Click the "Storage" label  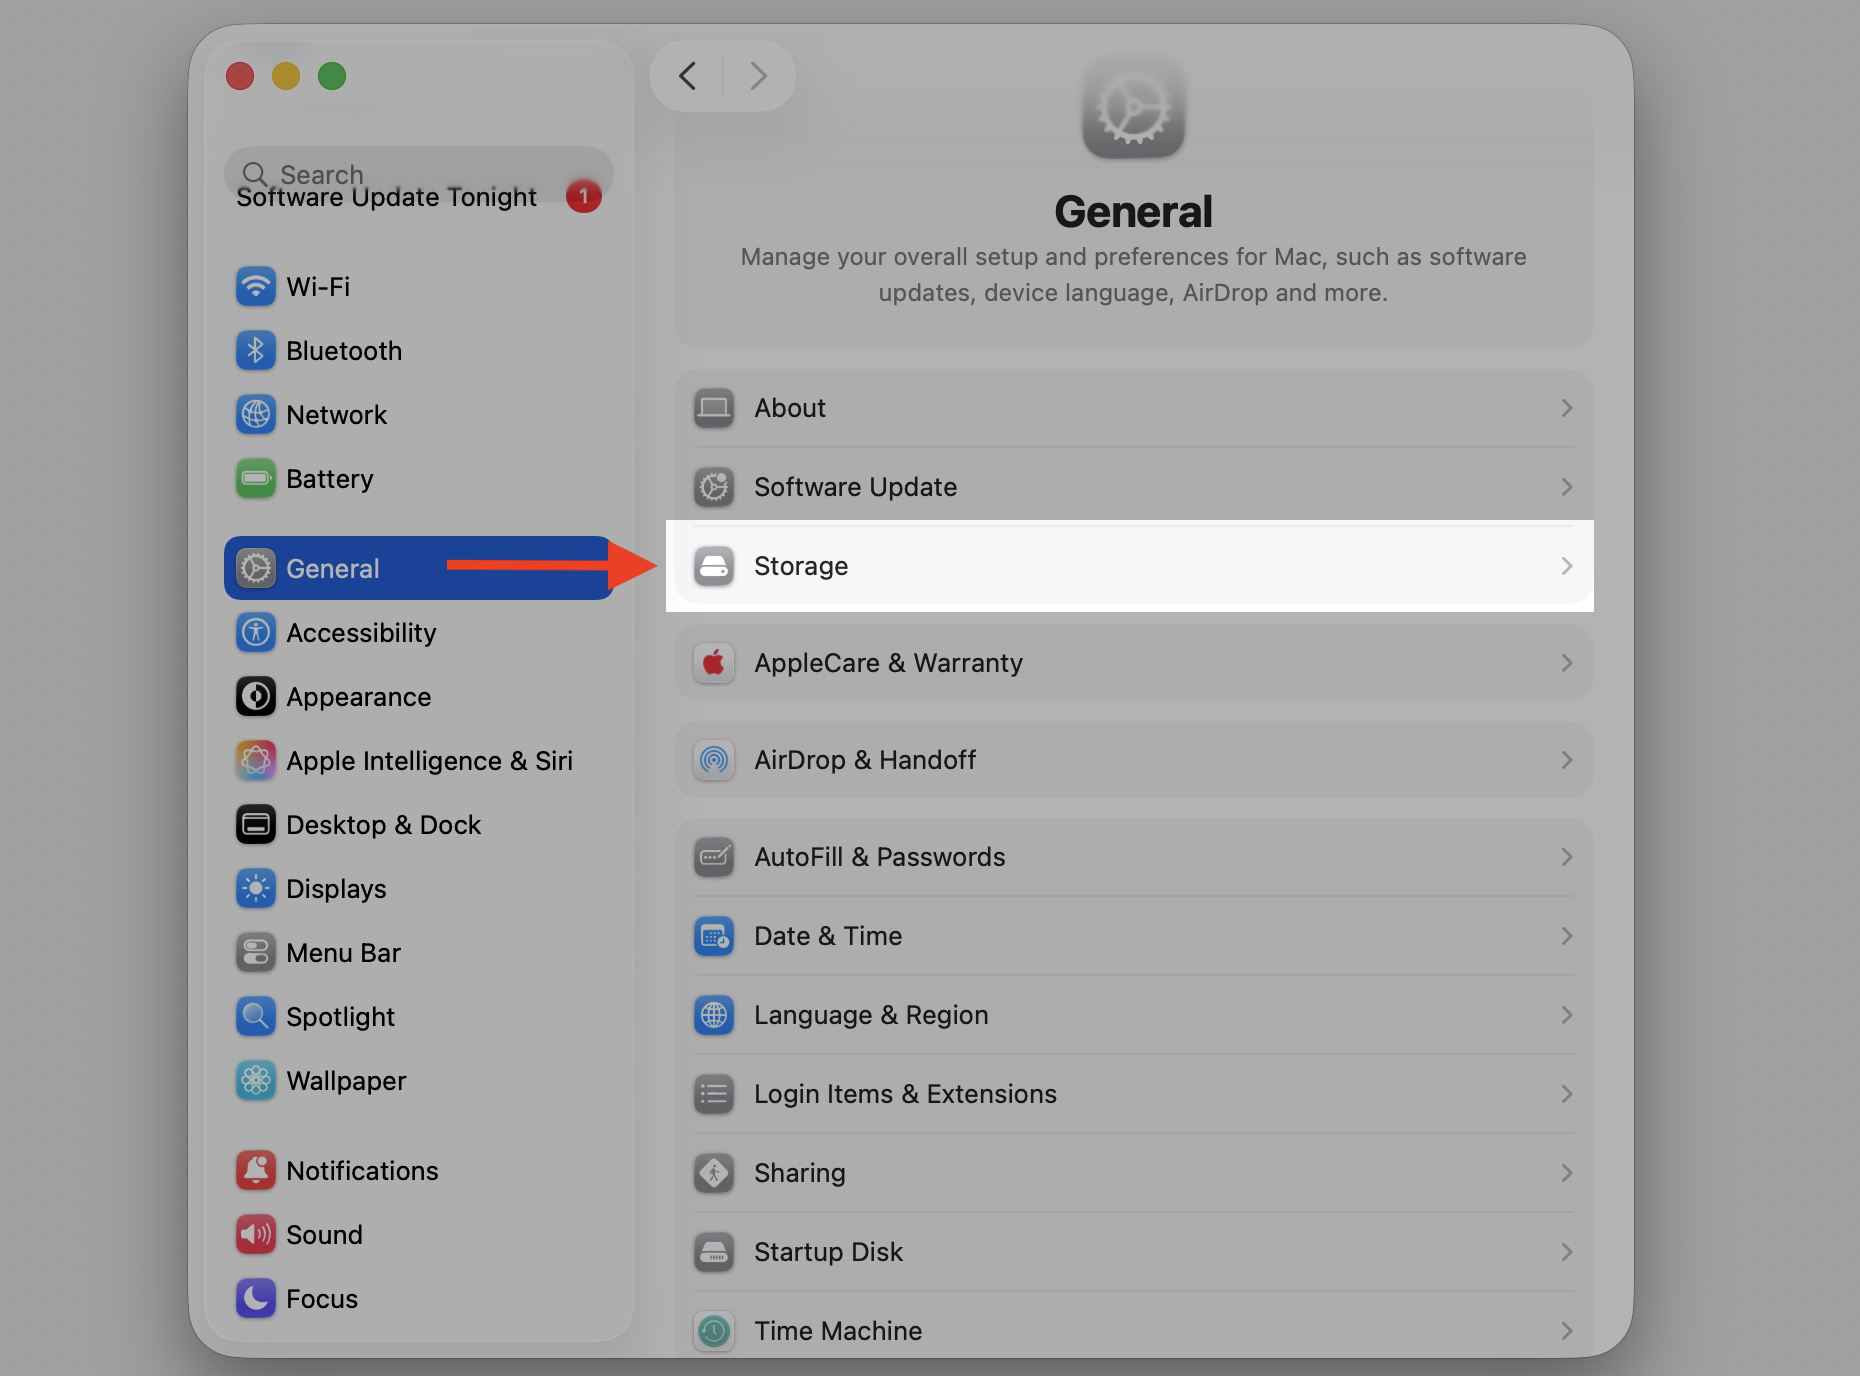click(801, 566)
